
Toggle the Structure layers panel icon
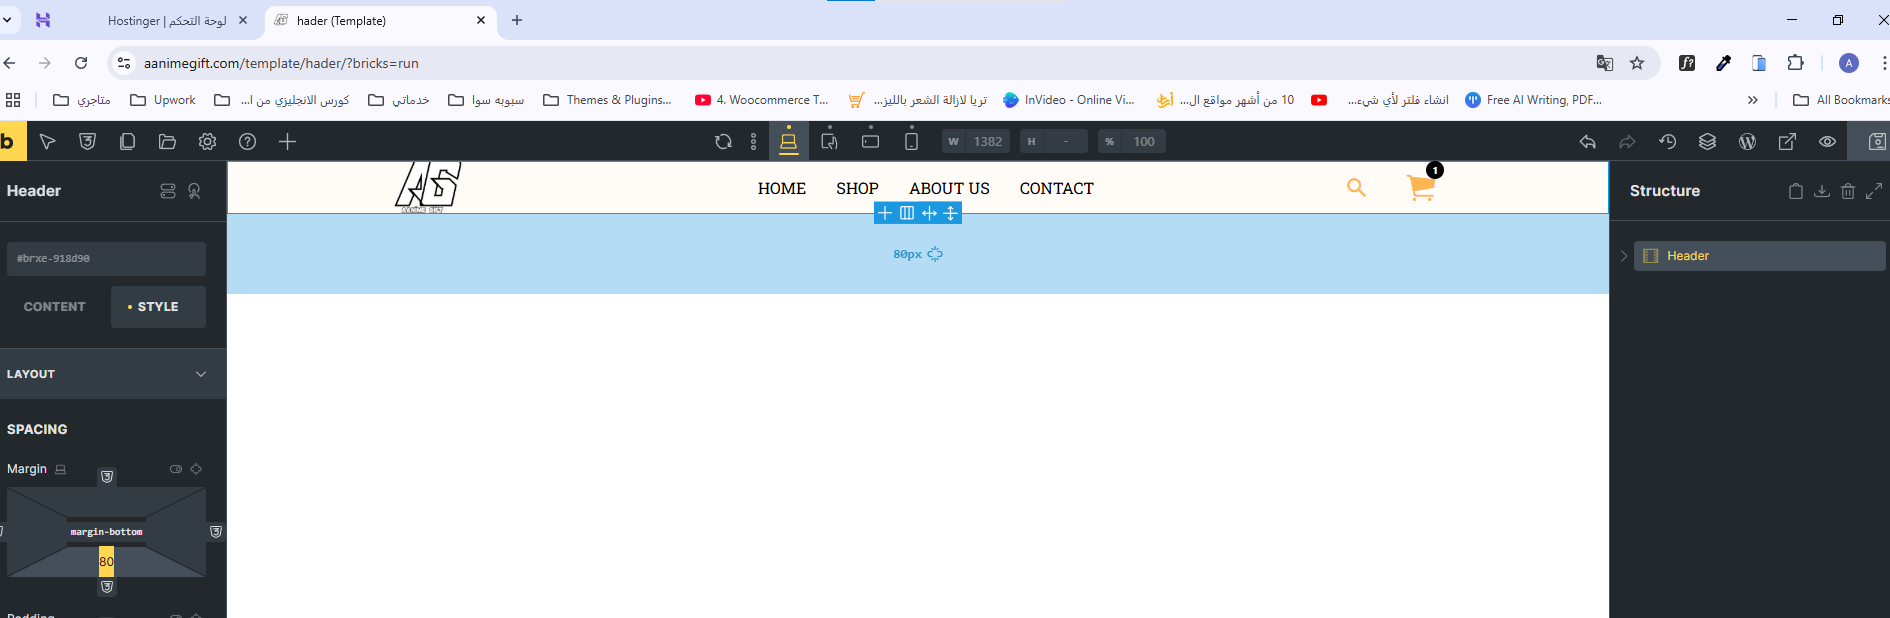(x=1707, y=142)
